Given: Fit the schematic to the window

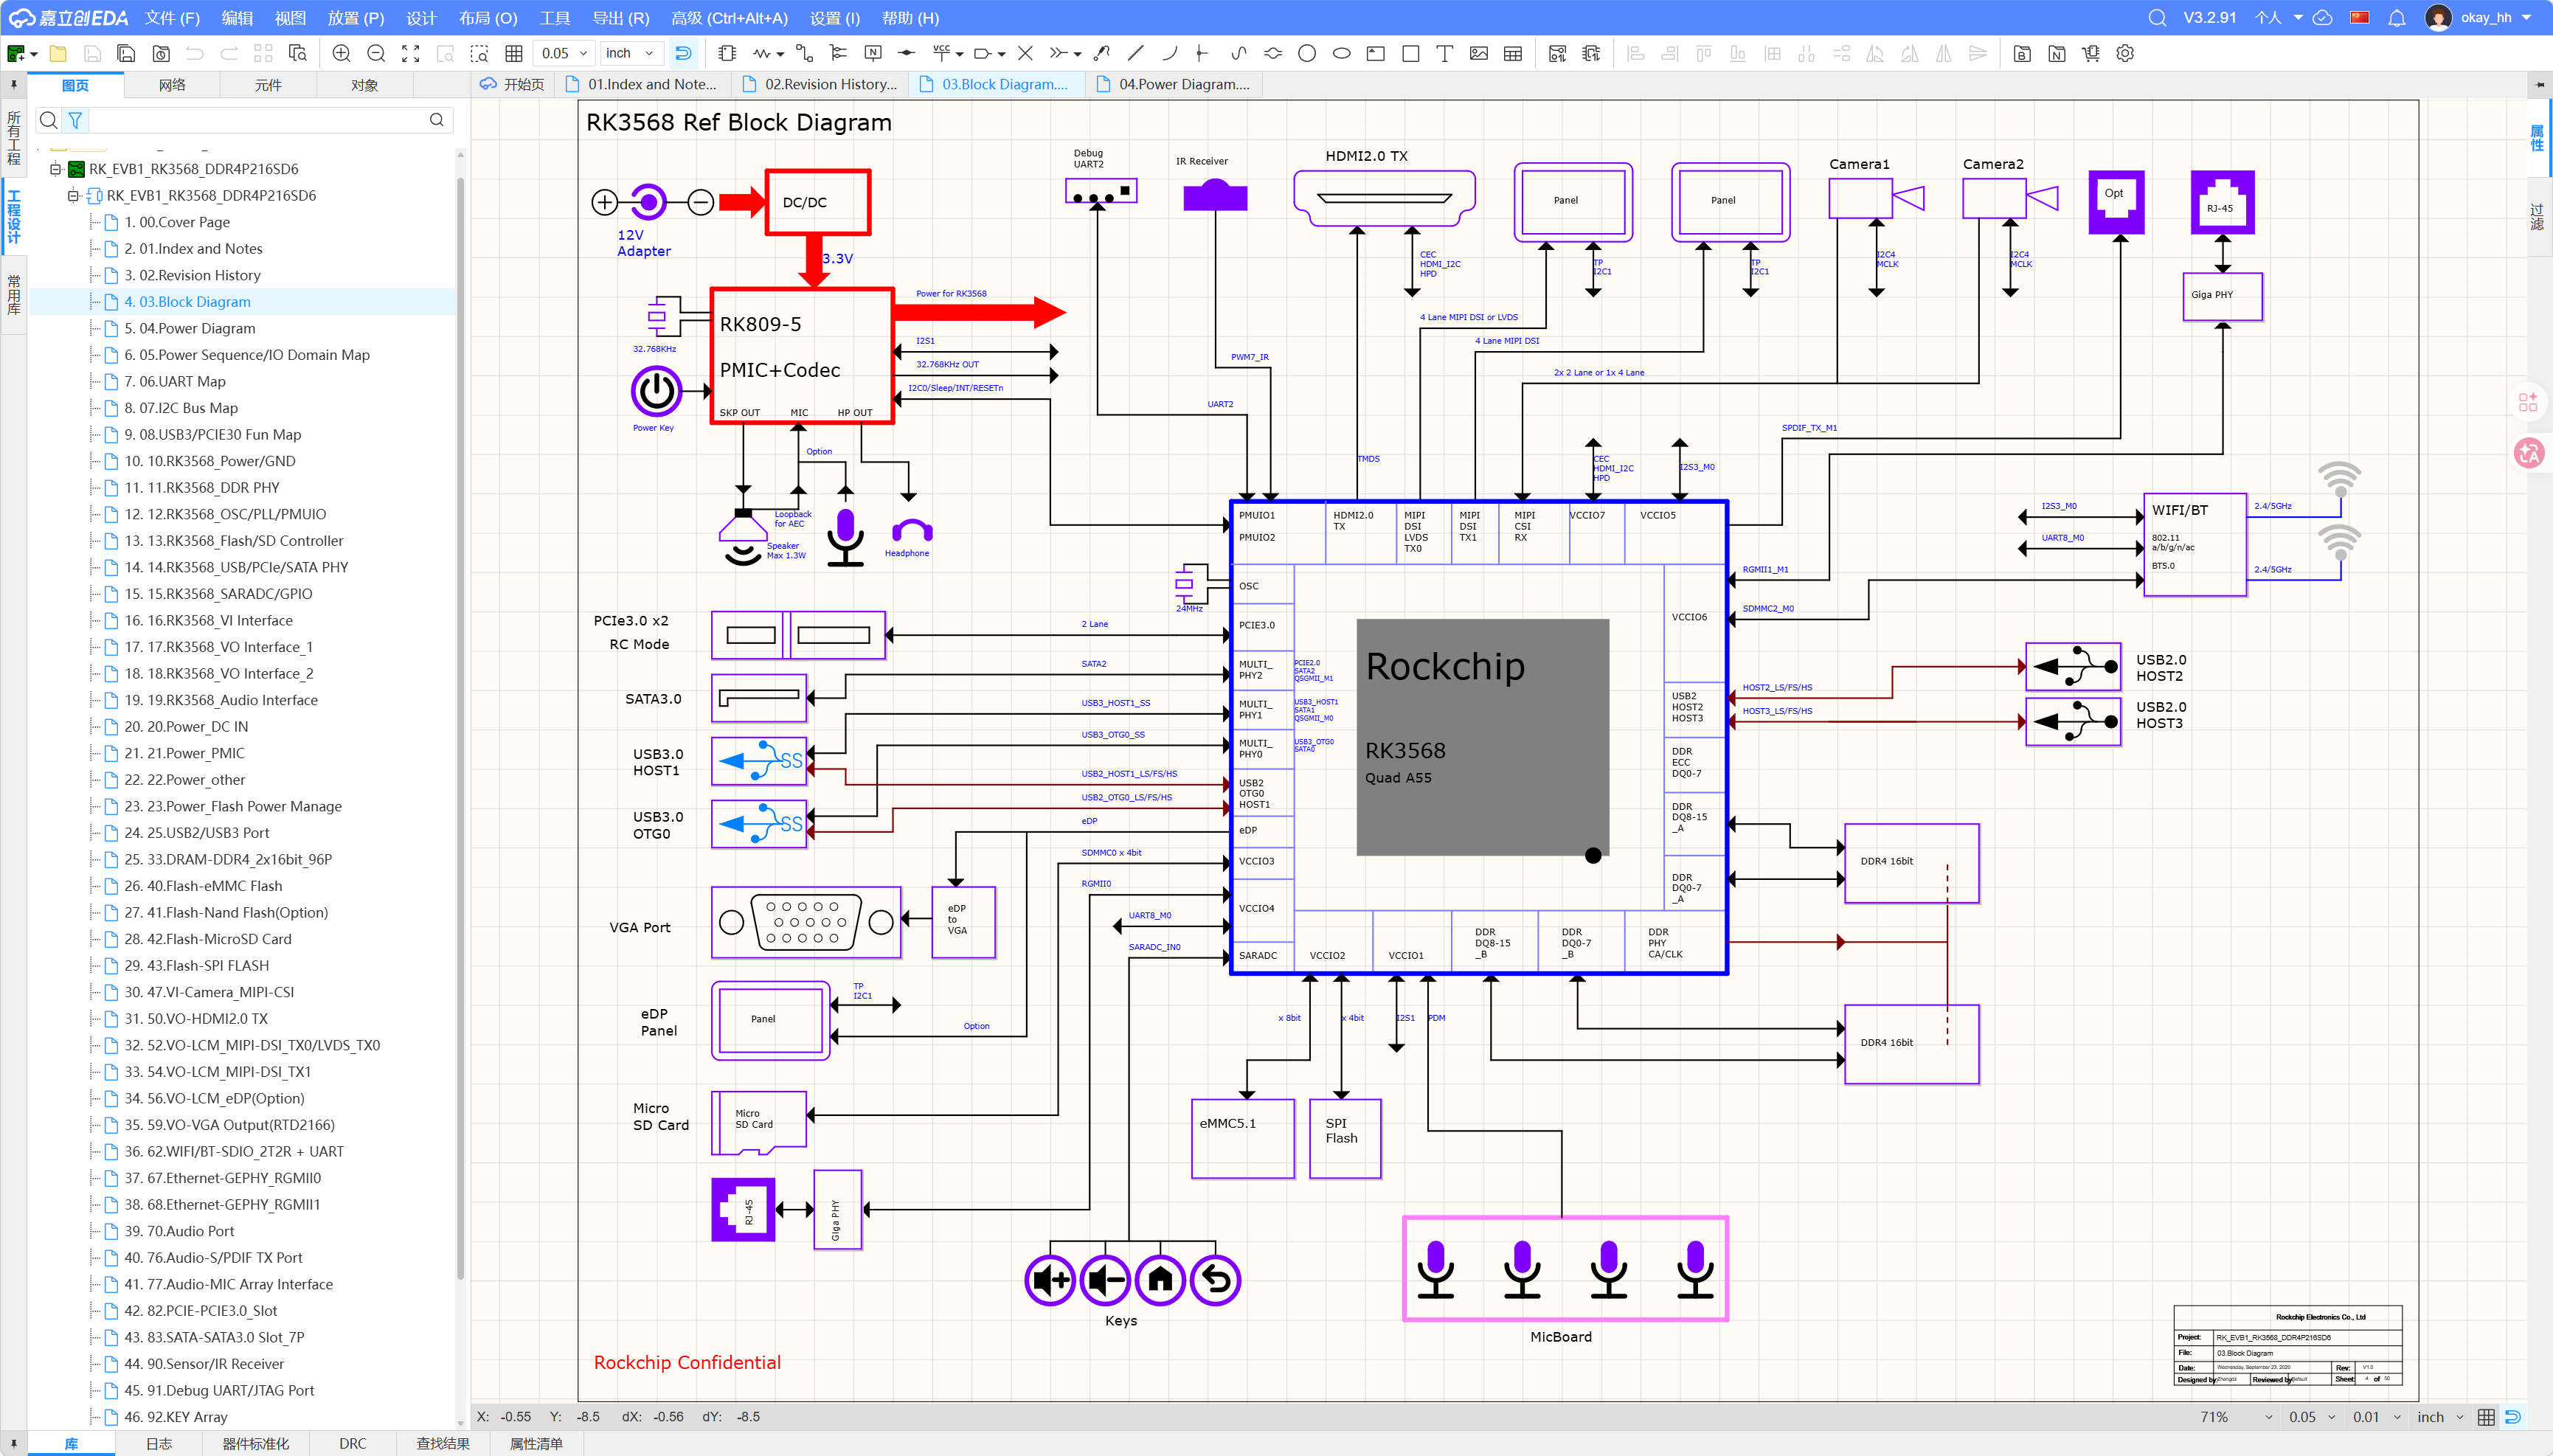Looking at the screenshot, I should coord(411,54).
